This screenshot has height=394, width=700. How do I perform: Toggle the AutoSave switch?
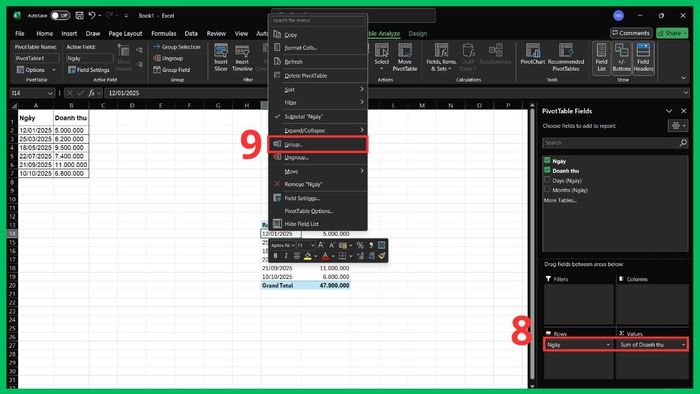(x=60, y=16)
